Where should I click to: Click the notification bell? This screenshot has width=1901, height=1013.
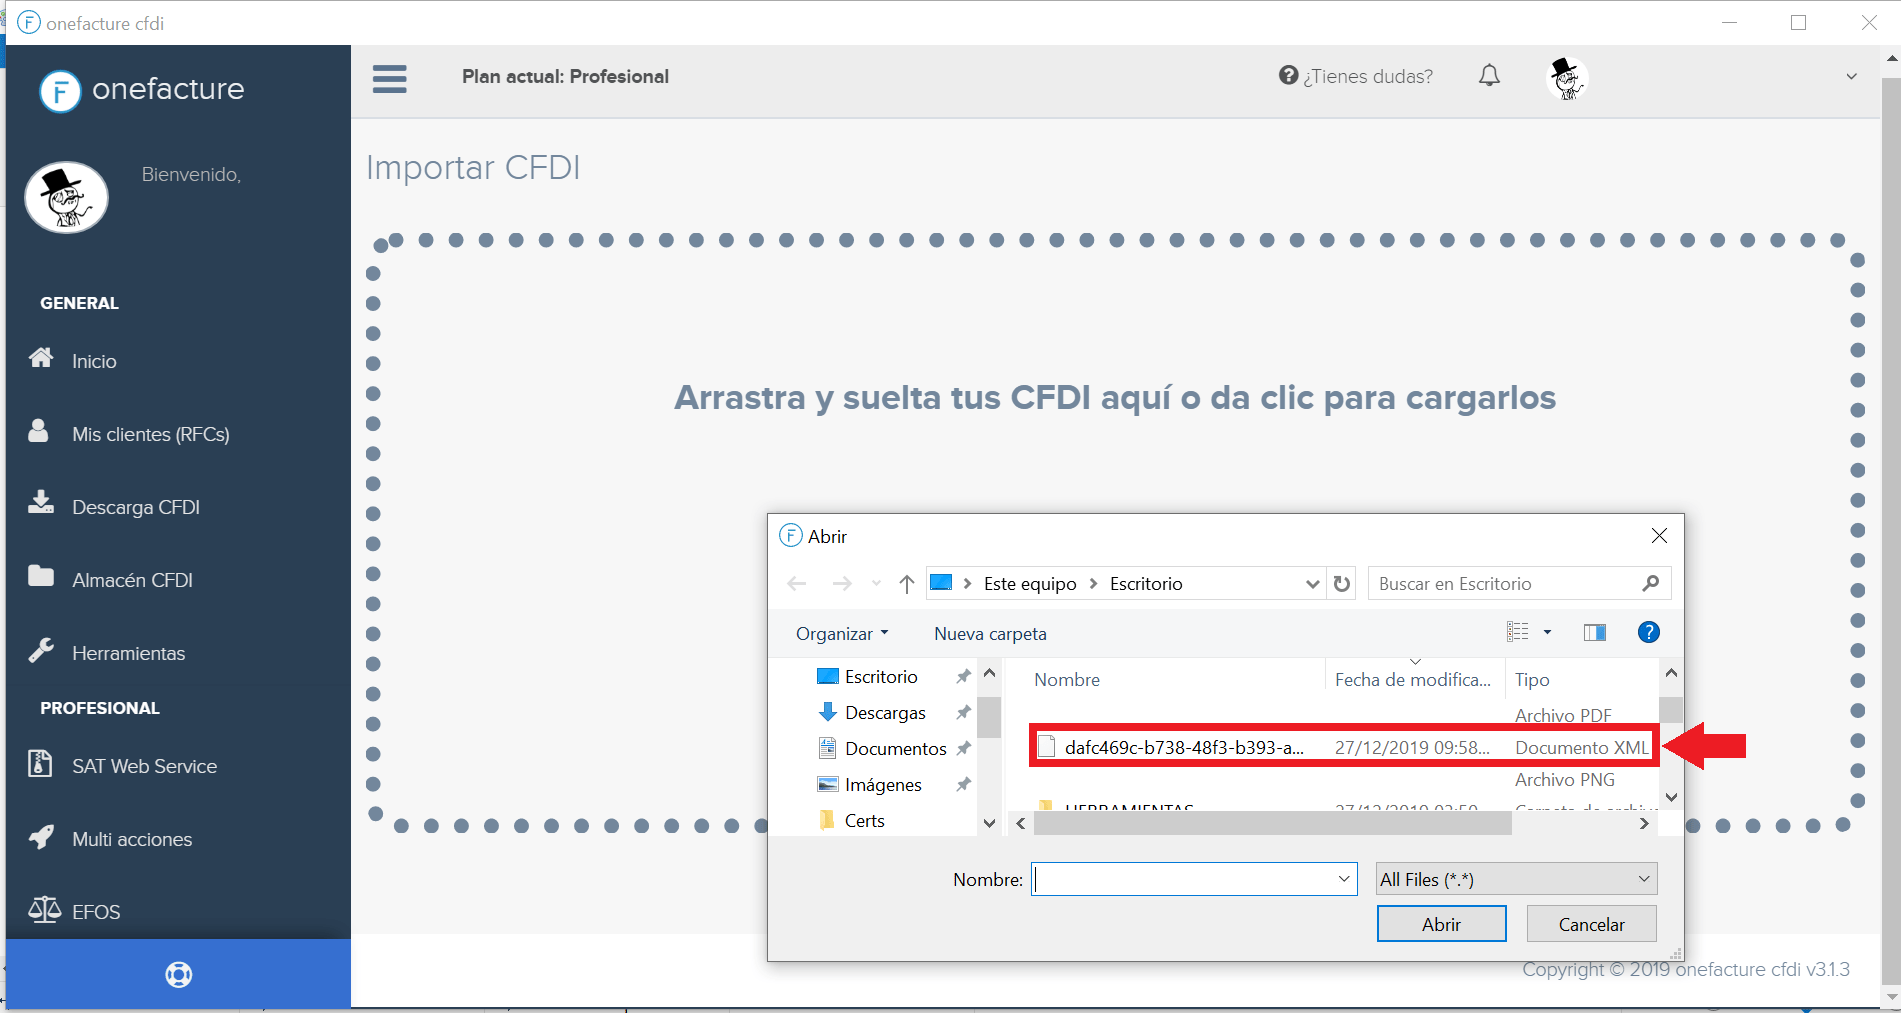pyautogui.click(x=1489, y=75)
